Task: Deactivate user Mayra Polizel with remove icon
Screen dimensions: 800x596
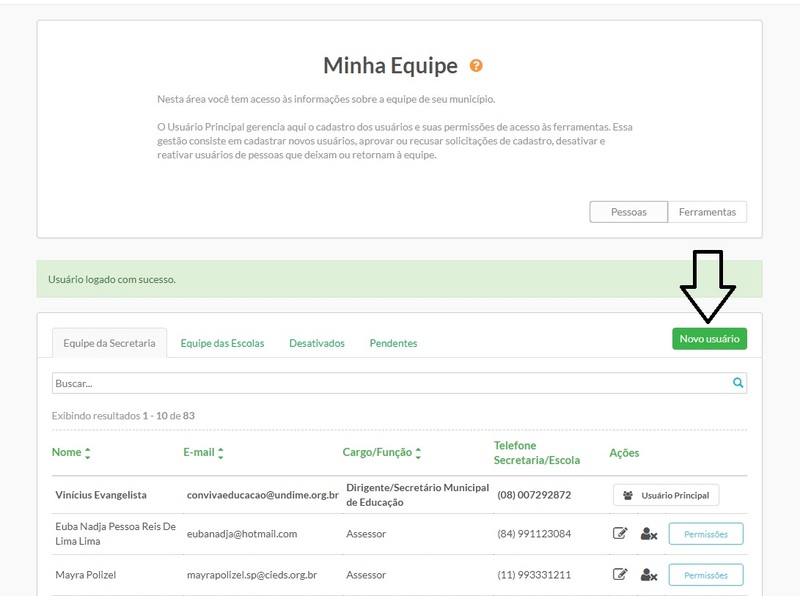Action: tap(648, 575)
